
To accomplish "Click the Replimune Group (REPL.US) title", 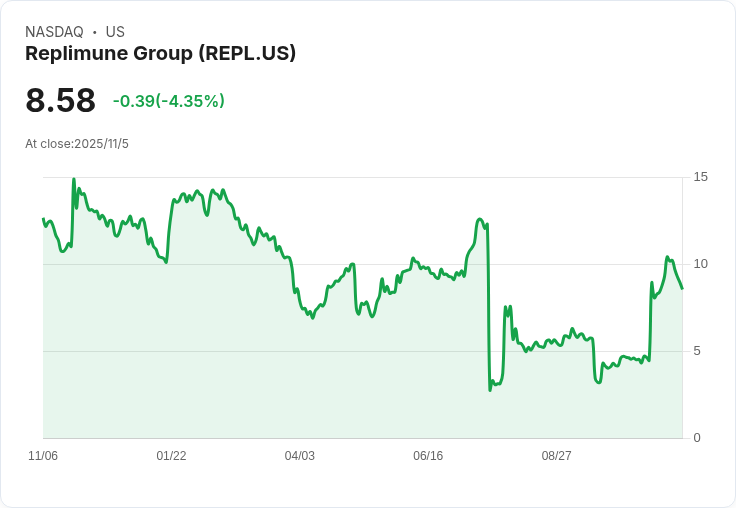I will tap(160, 54).
